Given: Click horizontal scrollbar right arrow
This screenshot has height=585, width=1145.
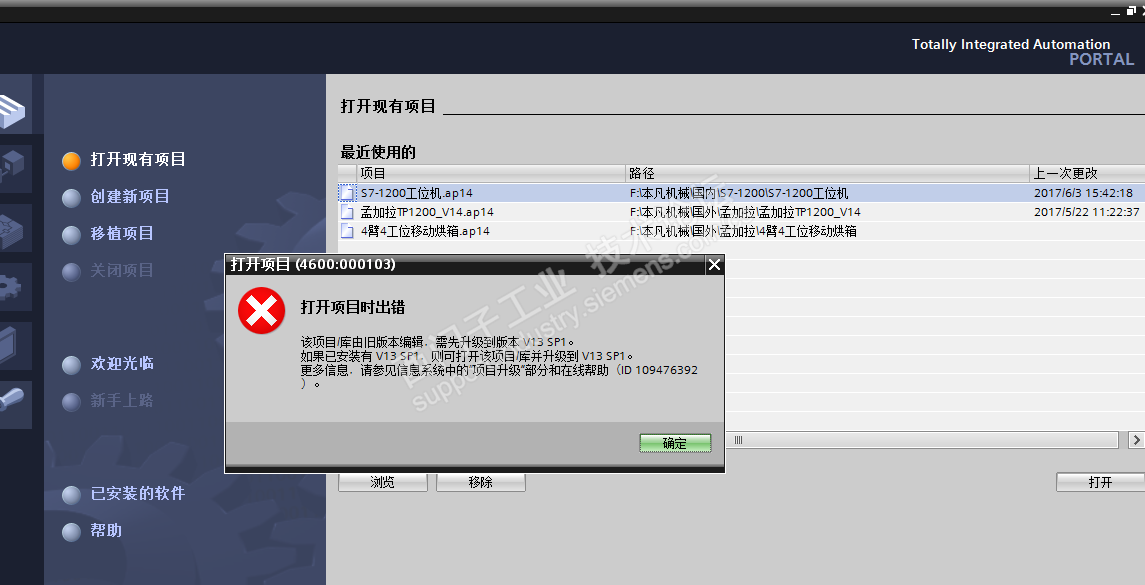Looking at the screenshot, I should pos(1136,440).
